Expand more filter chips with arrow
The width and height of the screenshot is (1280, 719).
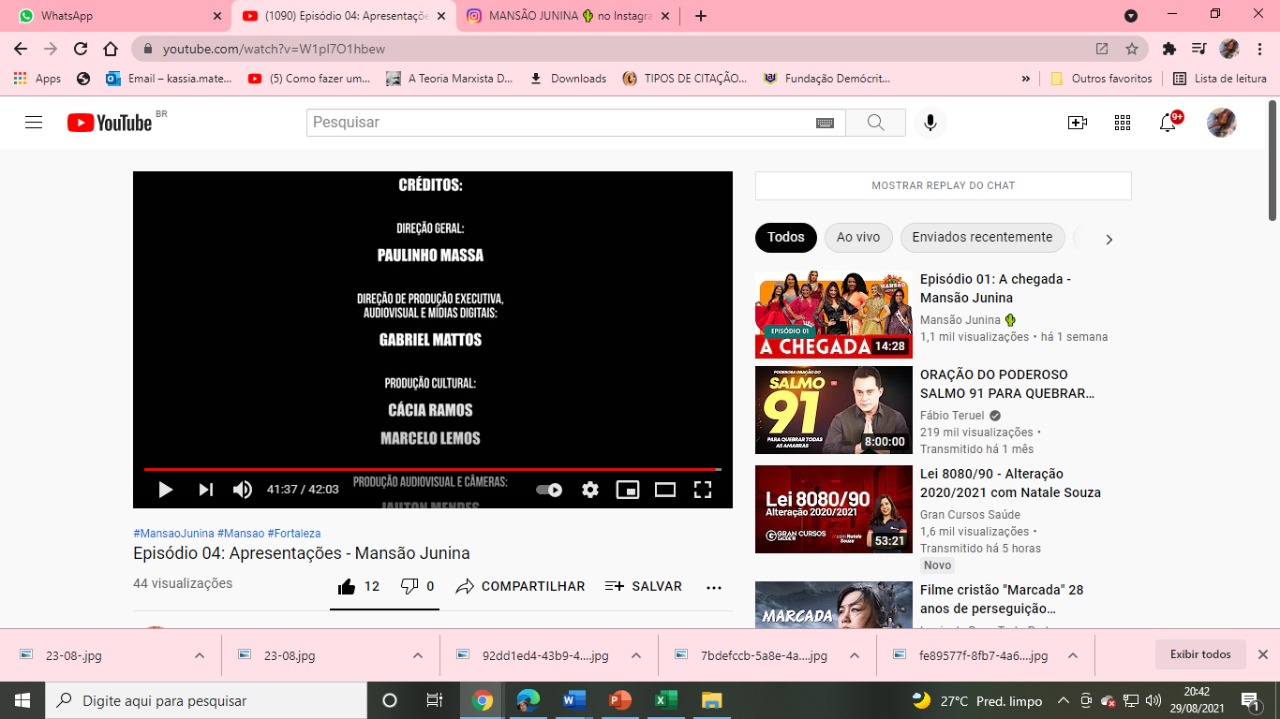pyautogui.click(x=1108, y=239)
